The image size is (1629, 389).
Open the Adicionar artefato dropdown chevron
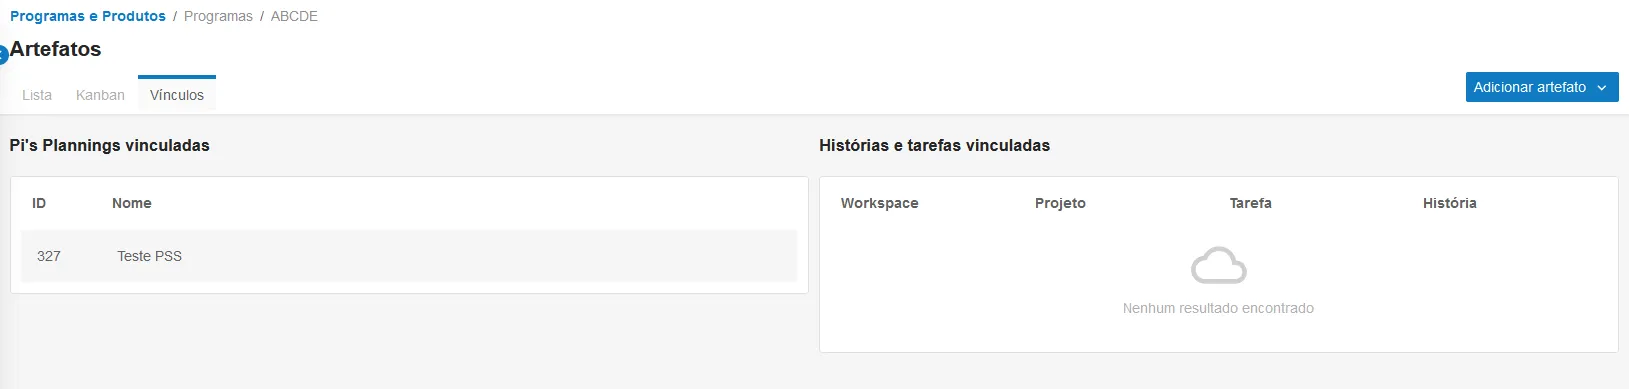1602,88
